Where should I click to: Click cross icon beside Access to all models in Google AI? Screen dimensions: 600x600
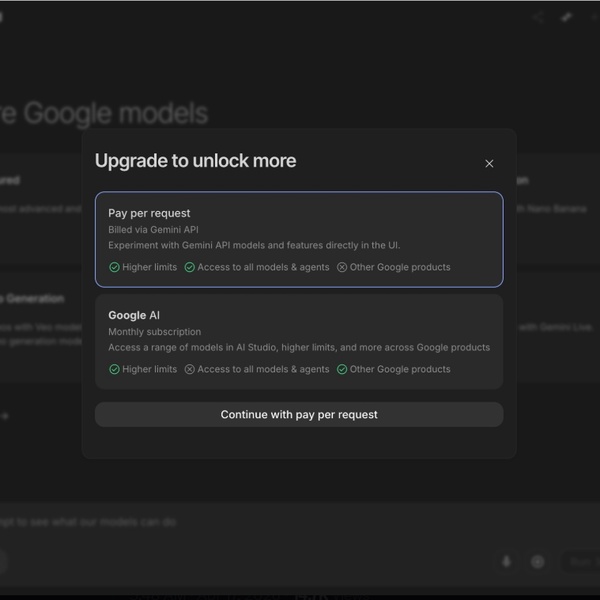(189, 369)
